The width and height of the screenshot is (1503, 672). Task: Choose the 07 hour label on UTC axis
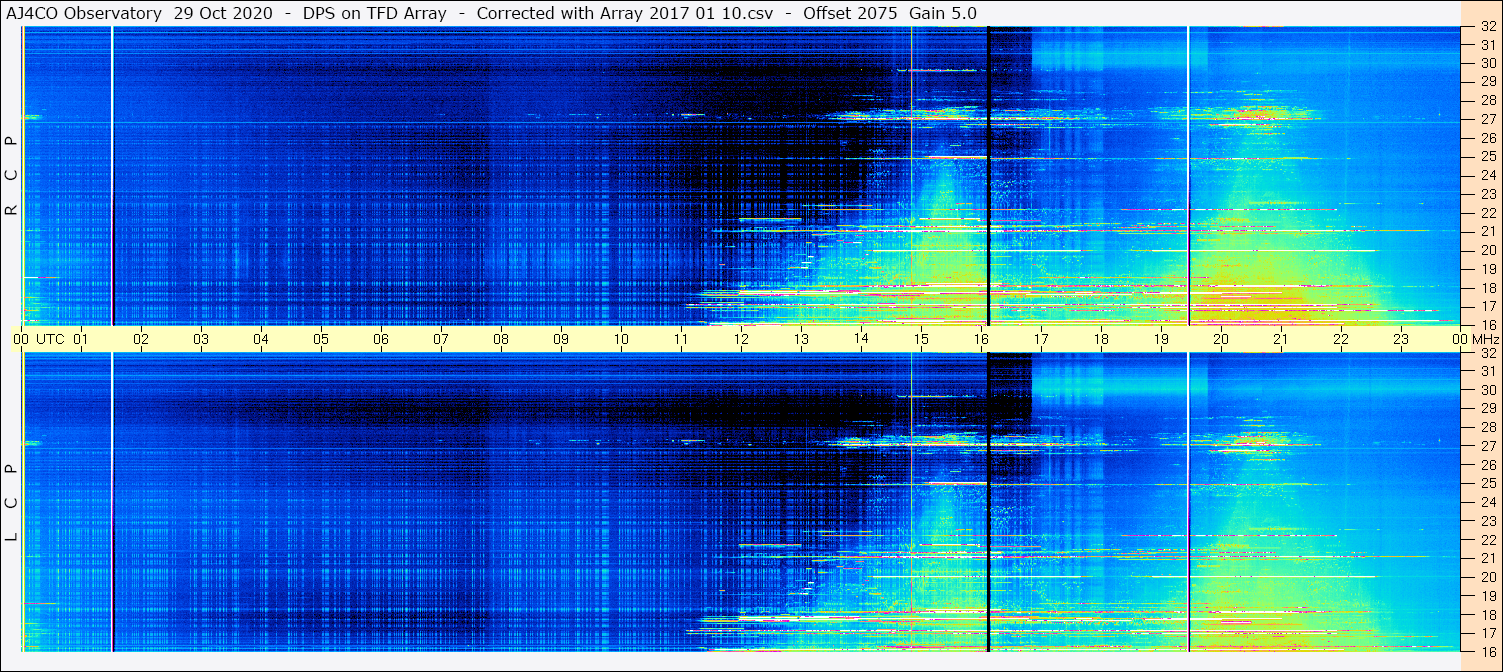(x=441, y=339)
